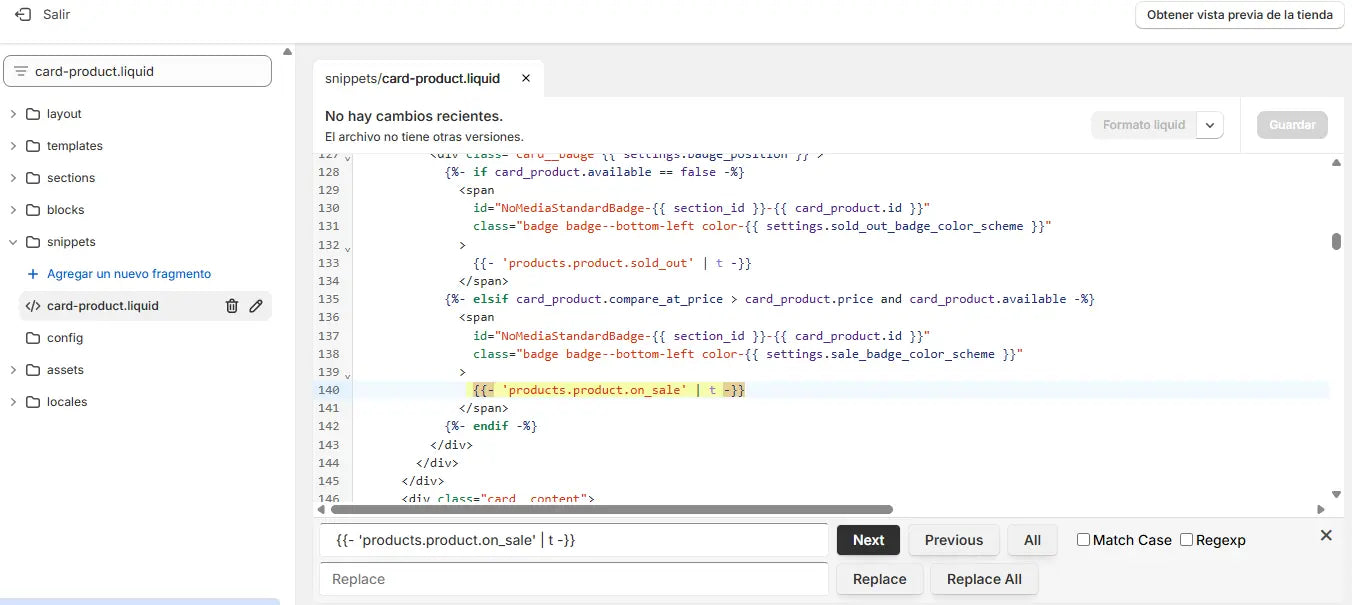The width and height of the screenshot is (1352, 605).
Task: Enable the Regexp checkbox
Action: (x=1186, y=540)
